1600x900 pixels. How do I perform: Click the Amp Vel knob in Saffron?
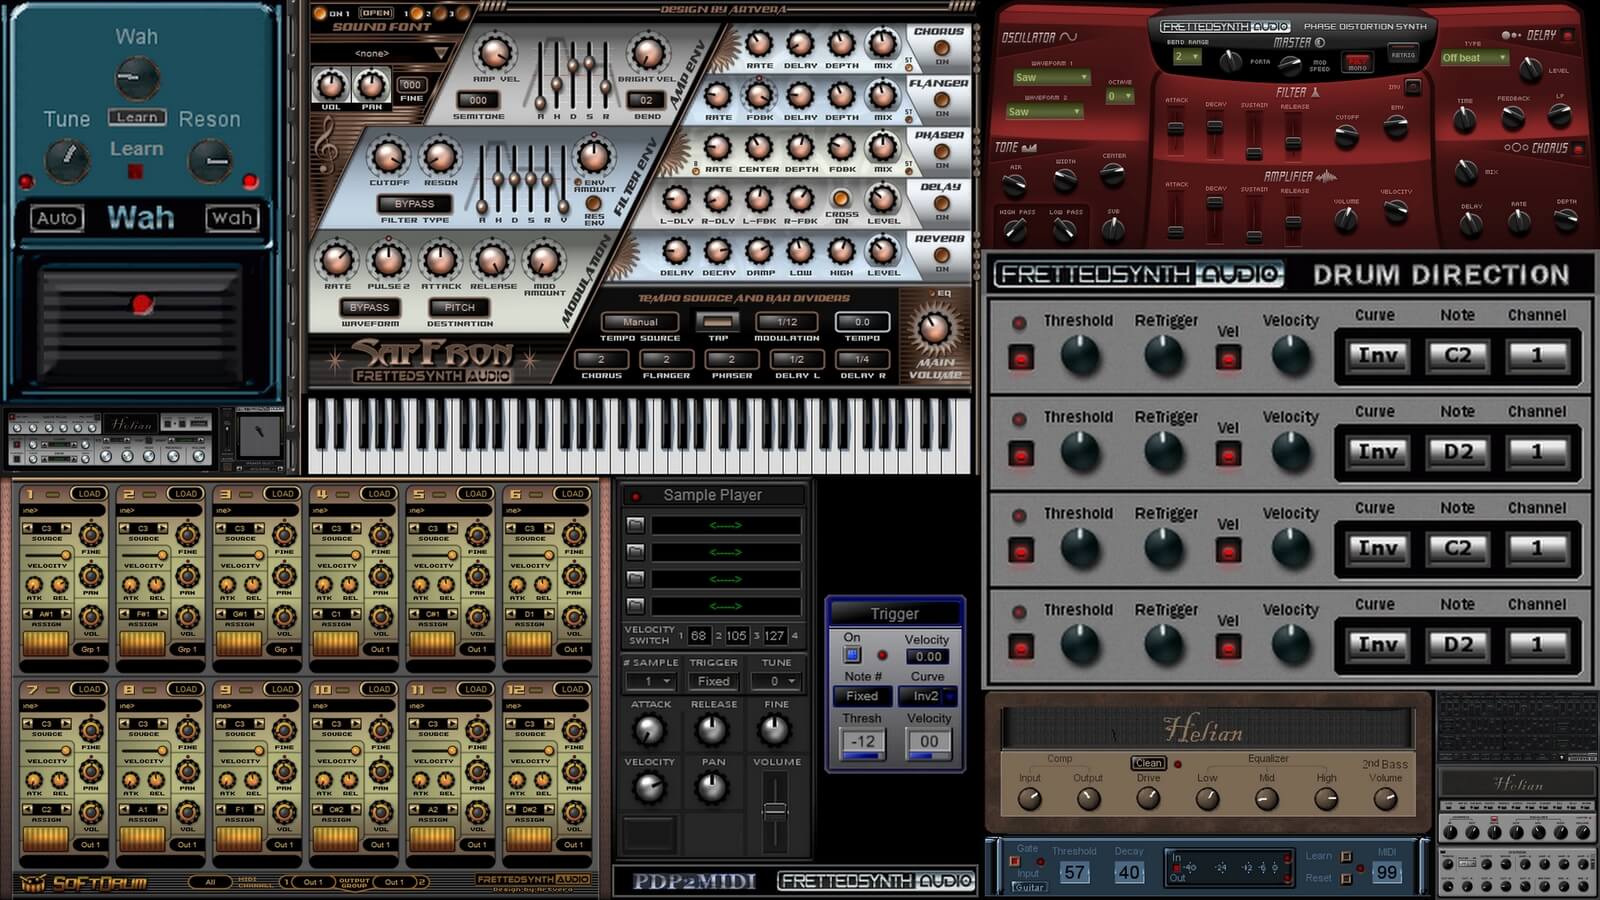pos(494,53)
